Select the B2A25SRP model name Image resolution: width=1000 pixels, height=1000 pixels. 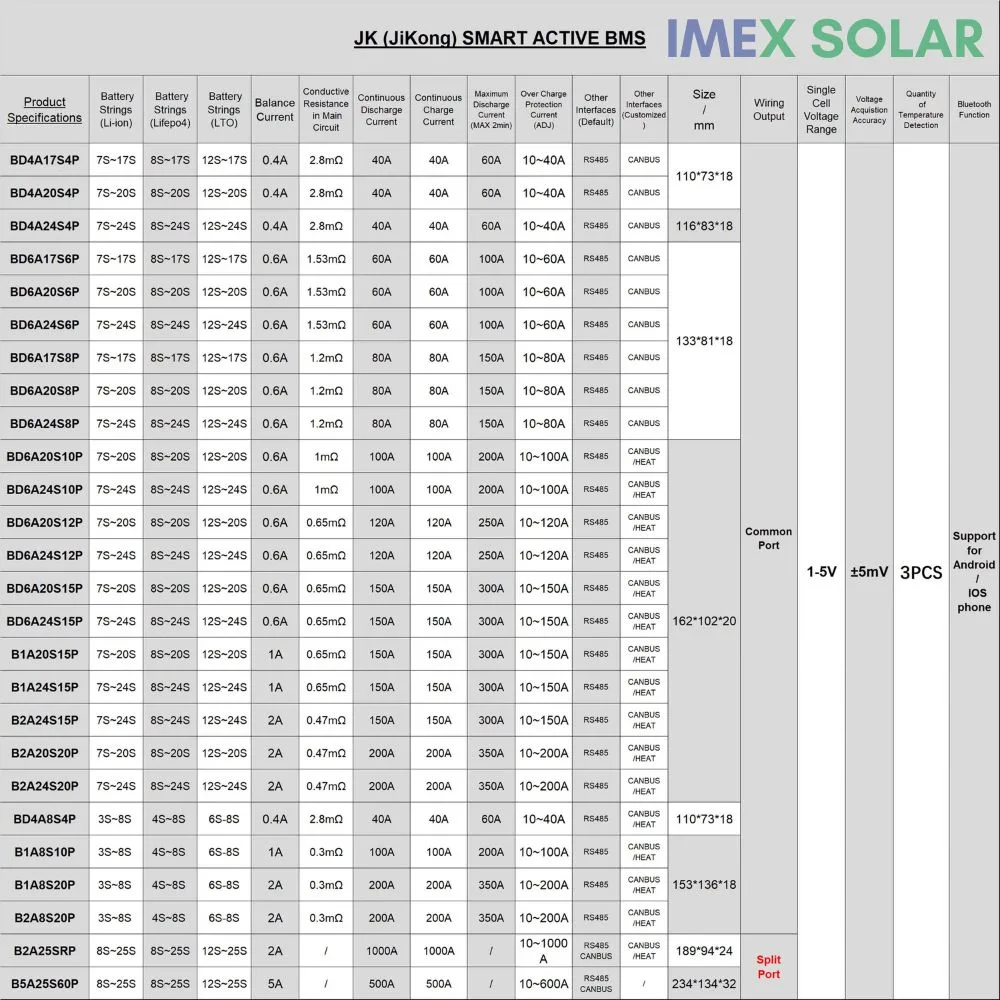pyautogui.click(x=45, y=951)
